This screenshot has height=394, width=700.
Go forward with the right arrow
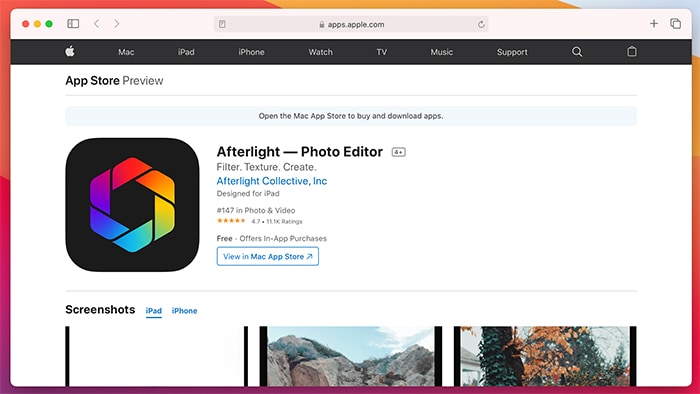[x=117, y=24]
